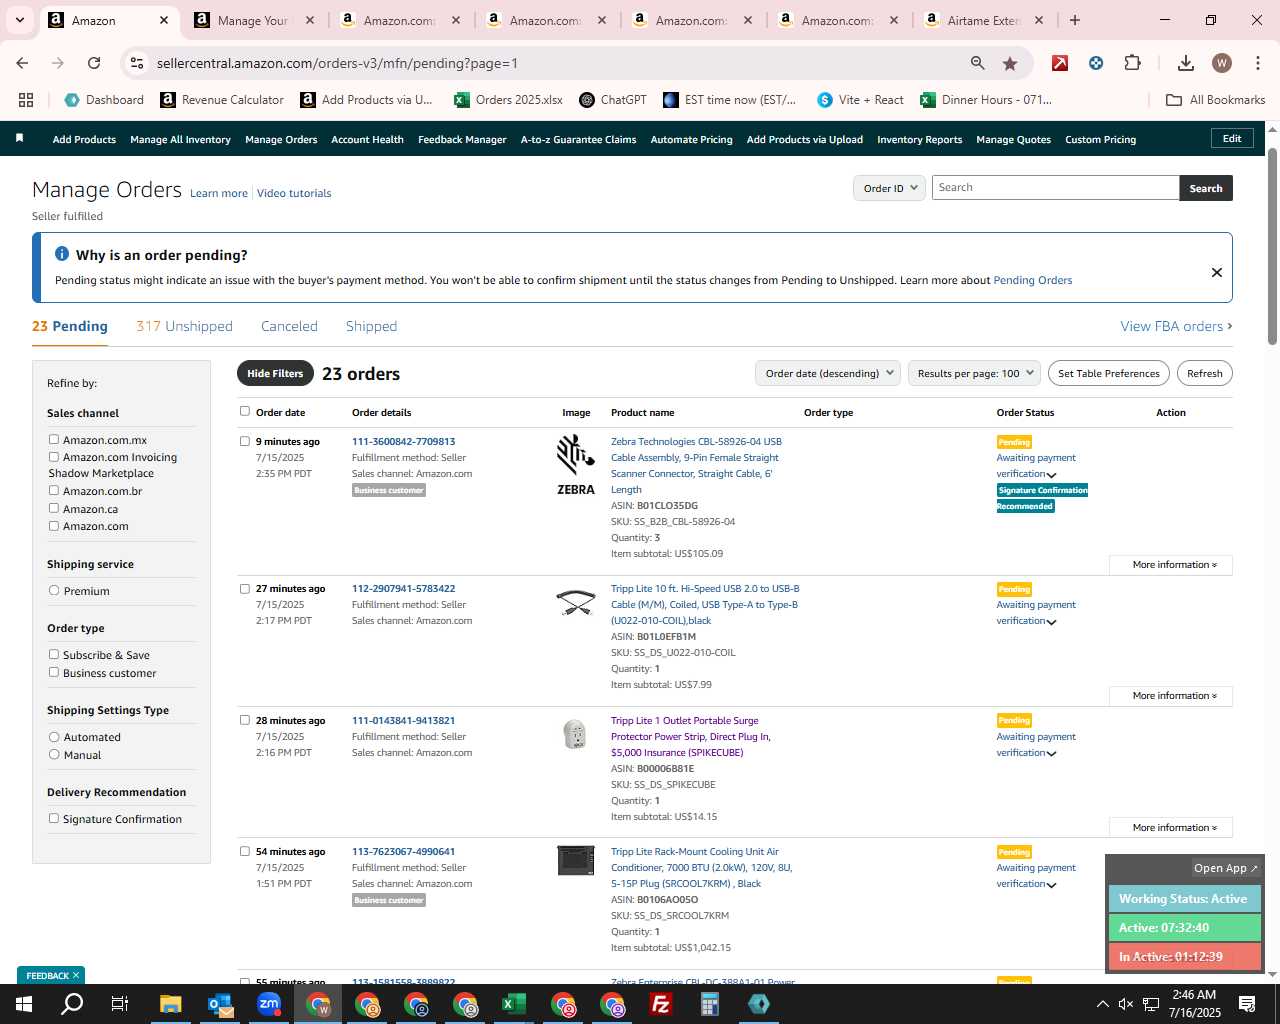Click the Tripp Lite USB cable thumbnail
This screenshot has height=1024, width=1280.
[575, 602]
